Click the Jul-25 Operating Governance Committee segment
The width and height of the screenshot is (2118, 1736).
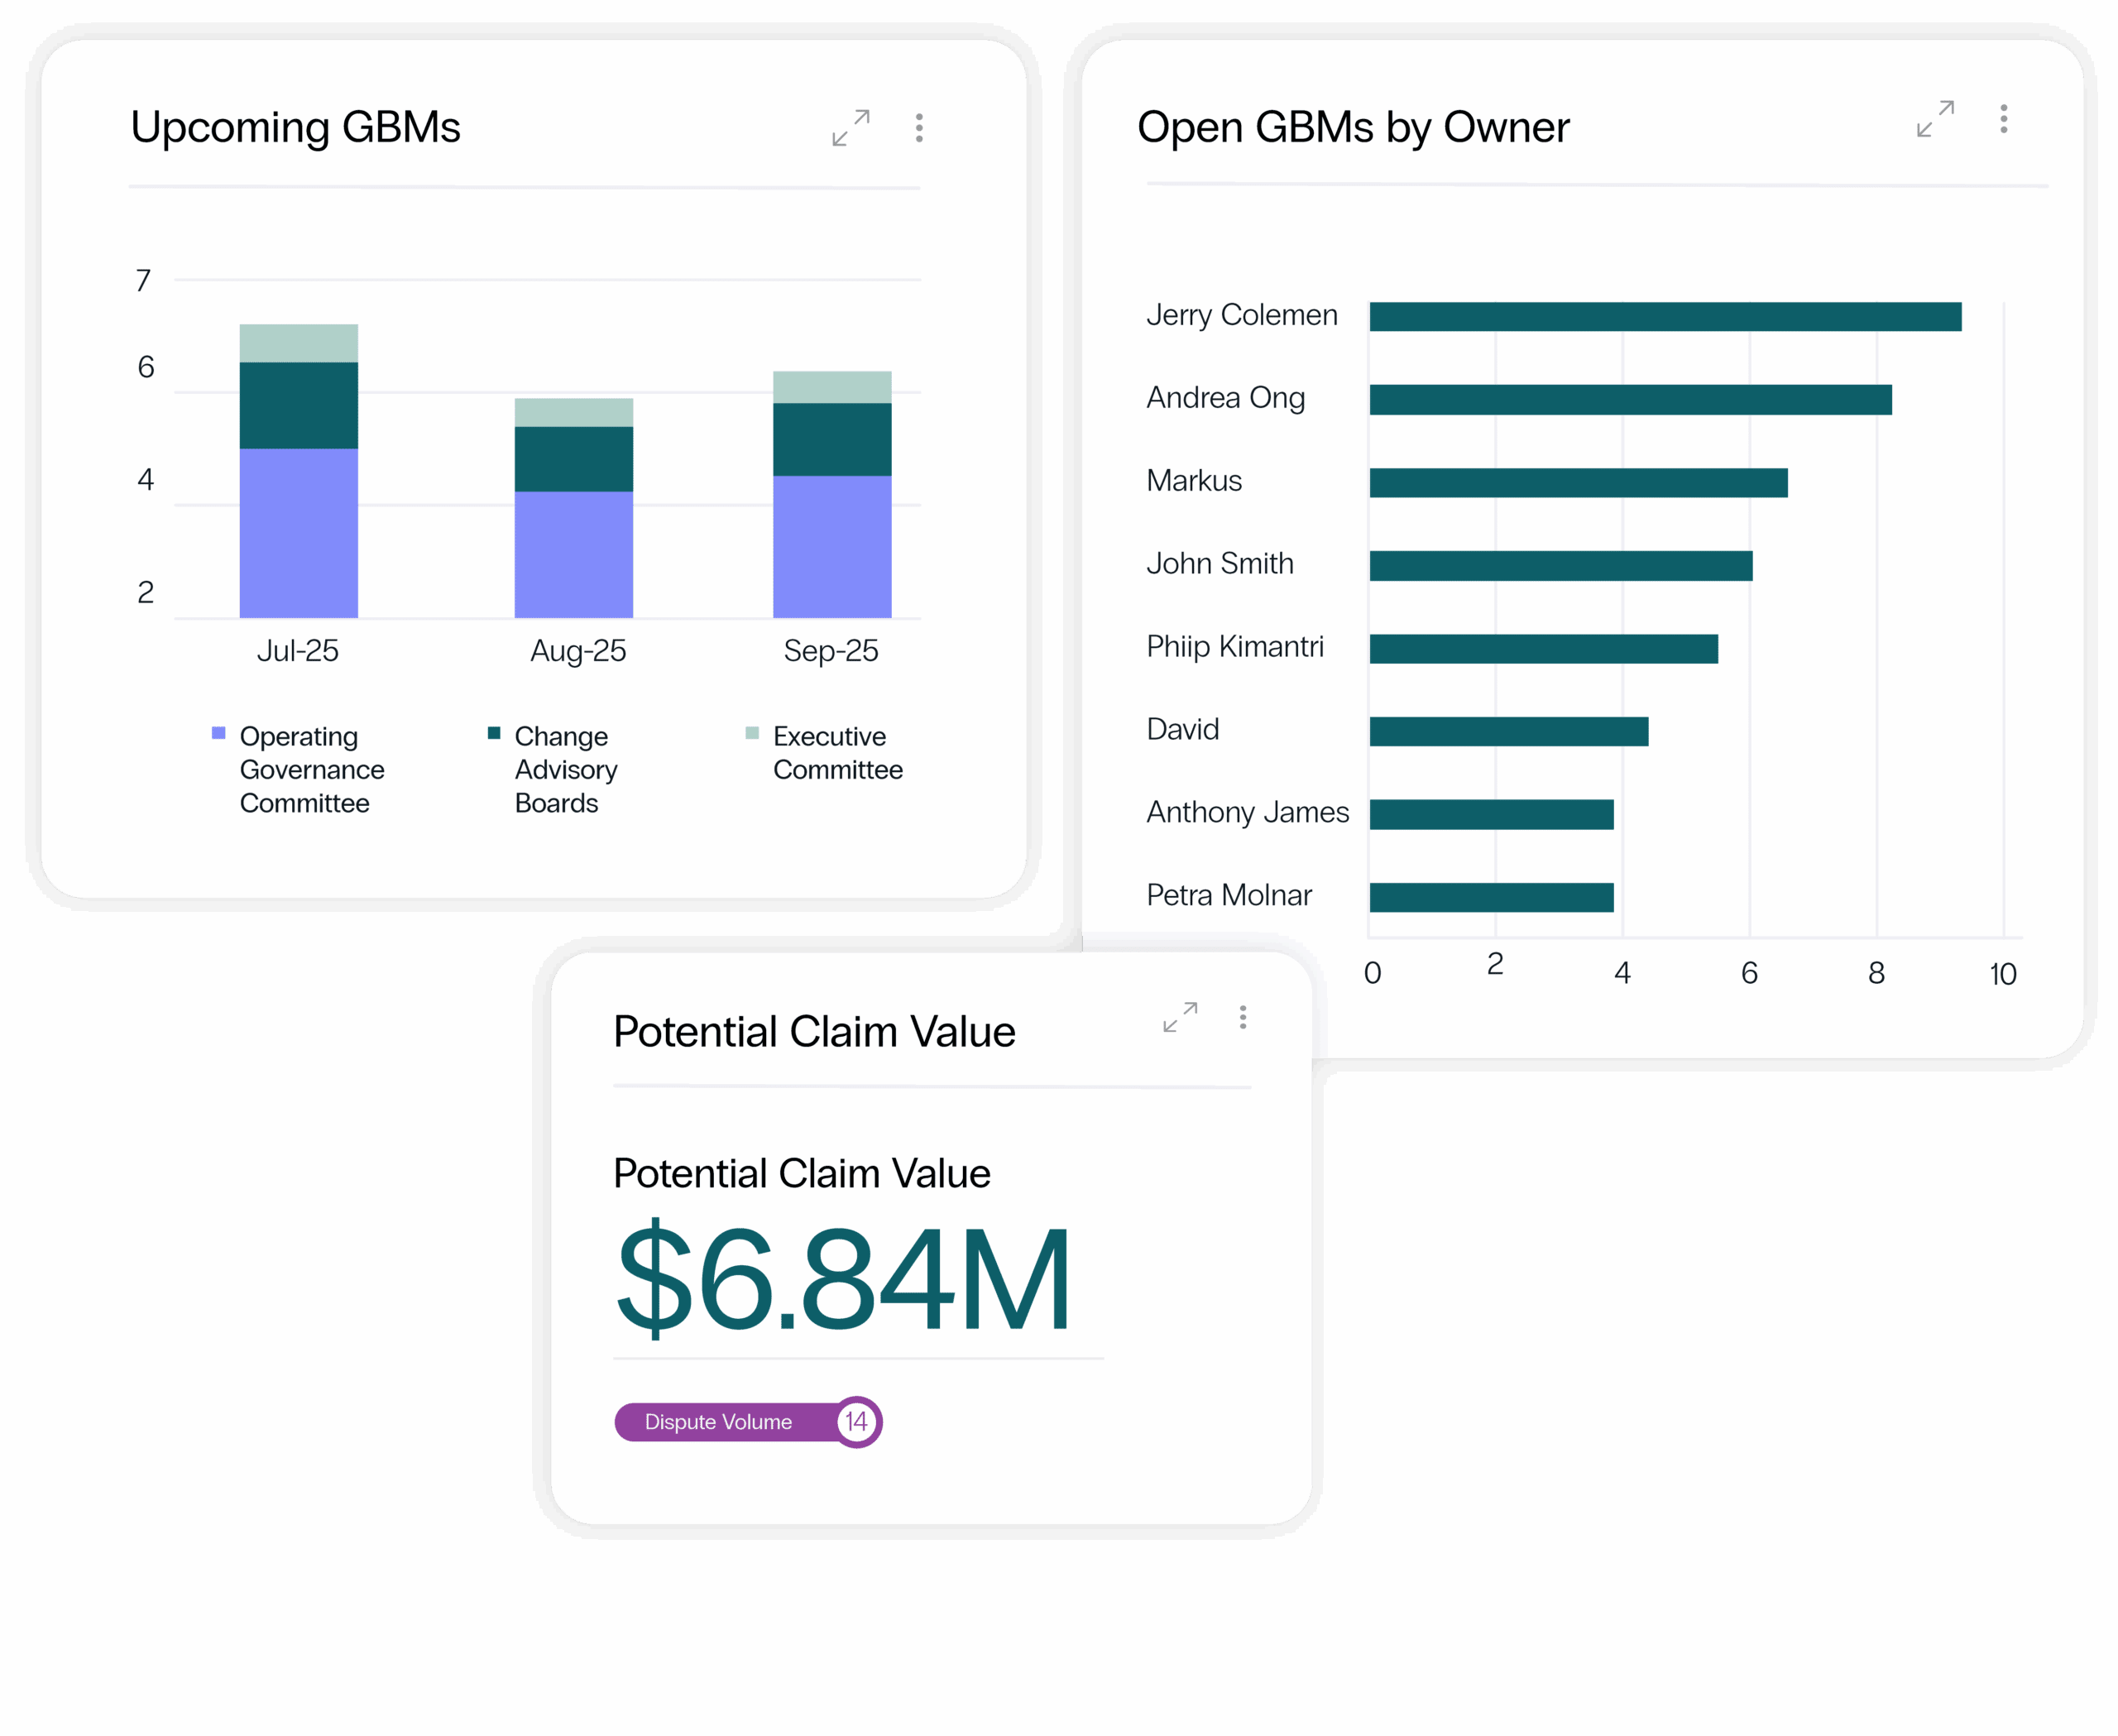(299, 533)
